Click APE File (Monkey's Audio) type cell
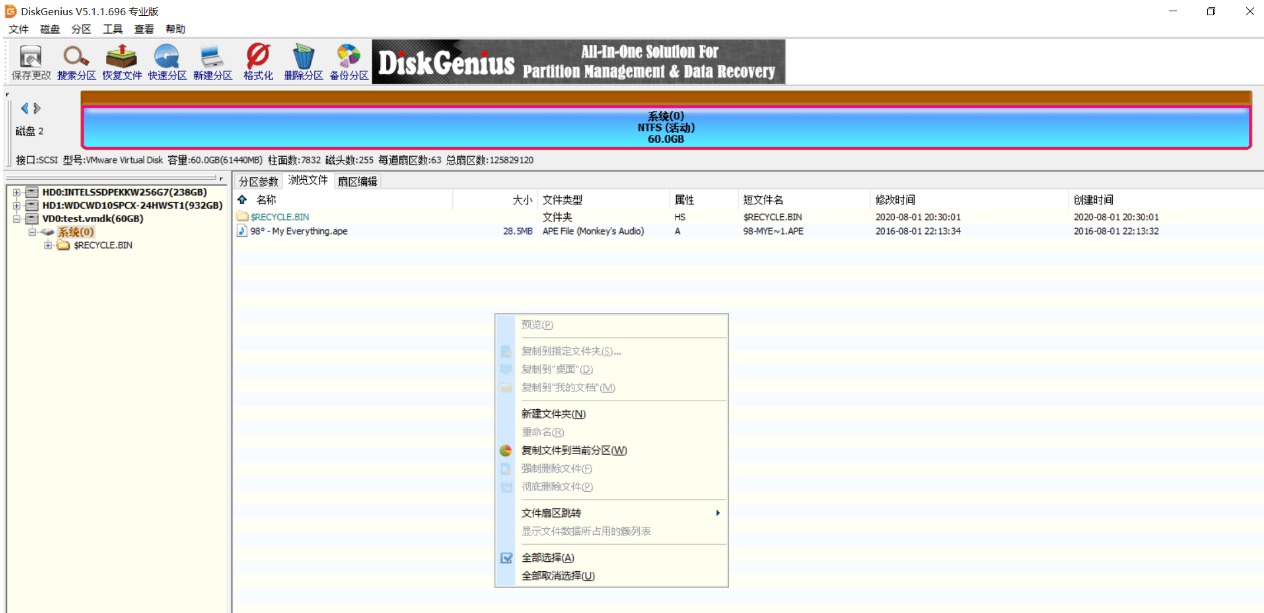 tap(594, 231)
